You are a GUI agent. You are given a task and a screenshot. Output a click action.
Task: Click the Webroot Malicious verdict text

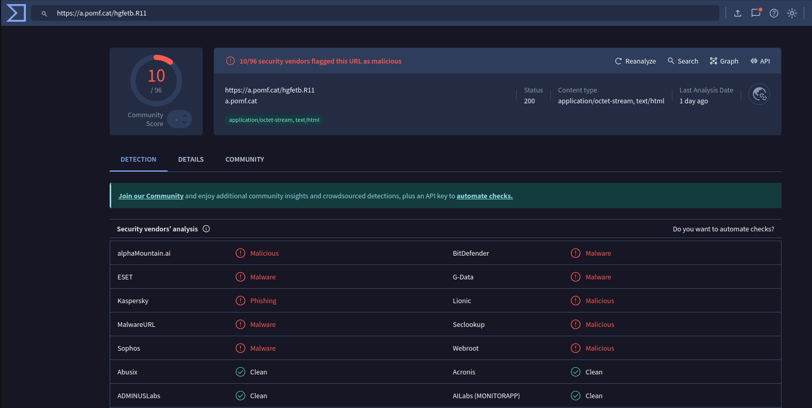[600, 348]
